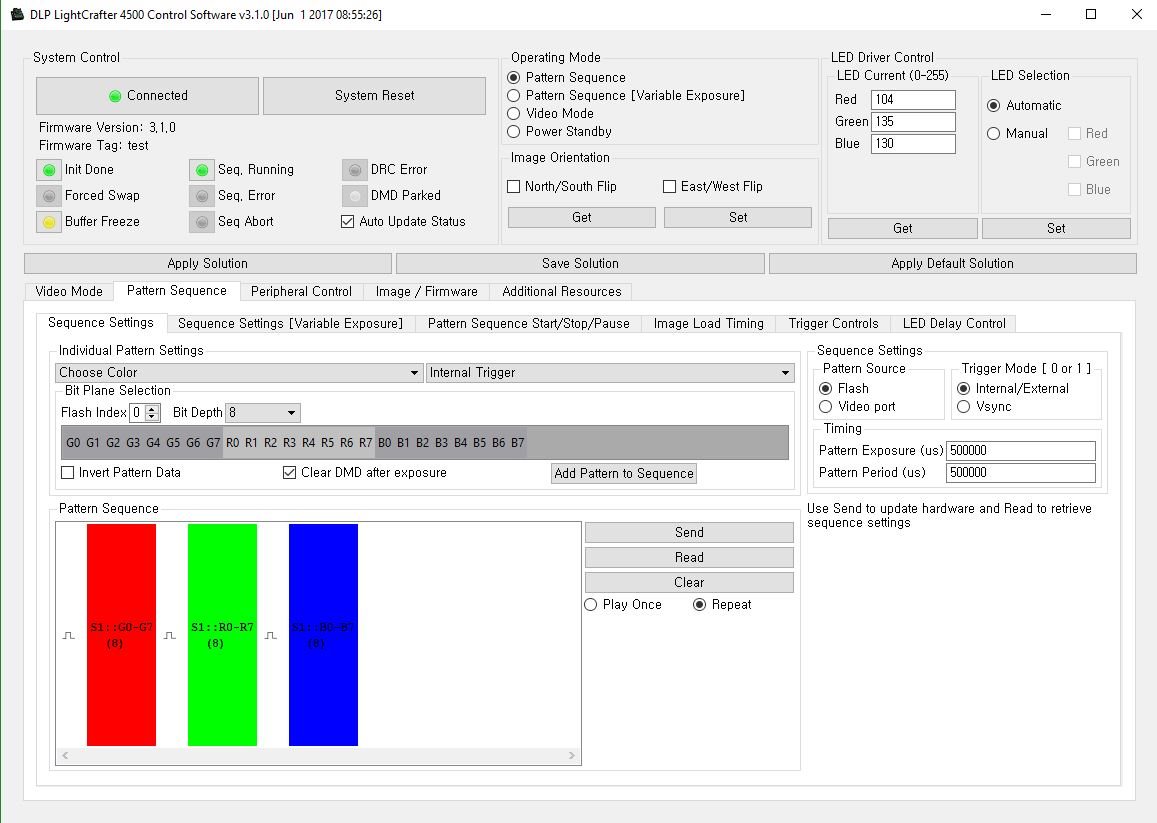The width and height of the screenshot is (1157, 823).
Task: Open the Trigger Controls tab
Action: pyautogui.click(x=833, y=323)
